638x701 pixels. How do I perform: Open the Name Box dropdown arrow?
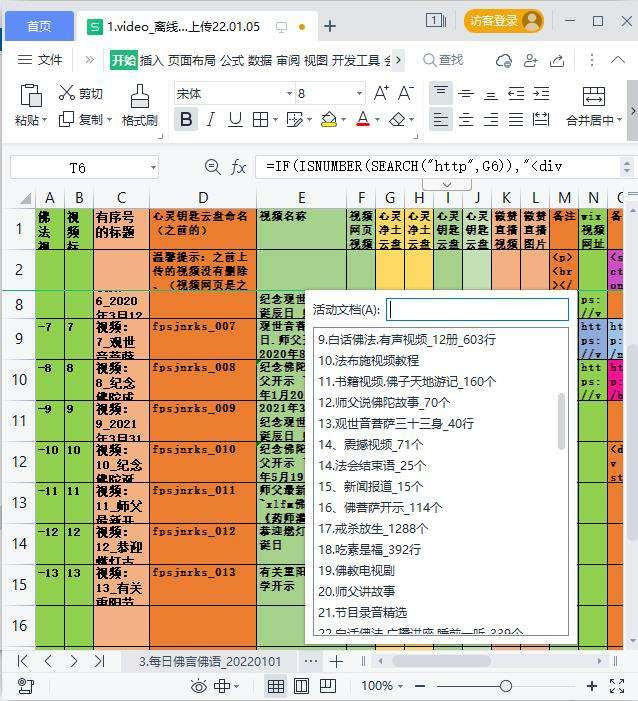[153, 168]
